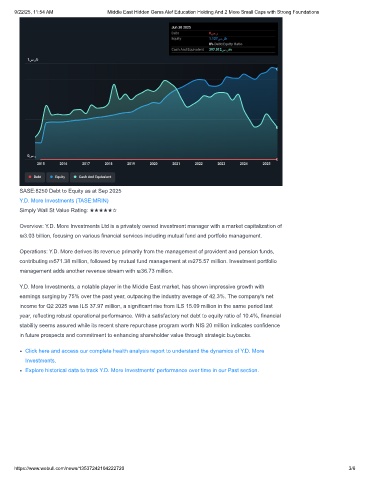
Task: Click the teal Cash and Equivalent dot
Action: tap(75, 177)
